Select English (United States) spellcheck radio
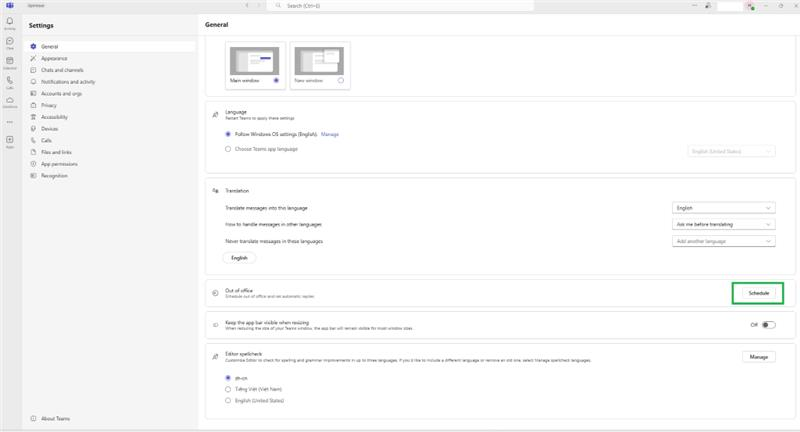 (228, 400)
